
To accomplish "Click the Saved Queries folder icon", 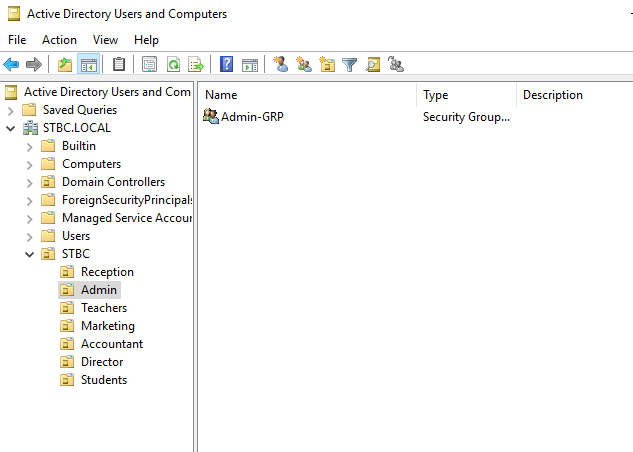I will coord(29,110).
